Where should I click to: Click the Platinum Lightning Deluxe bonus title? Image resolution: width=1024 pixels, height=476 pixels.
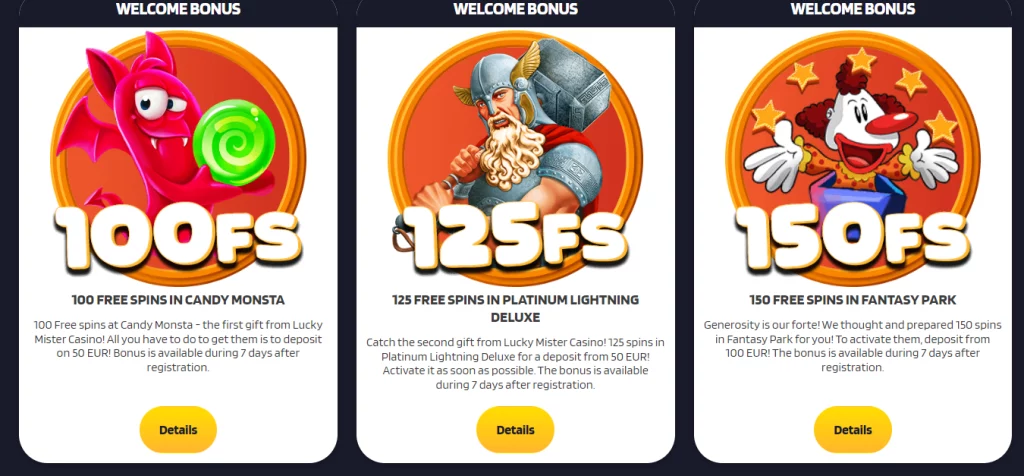(515, 309)
